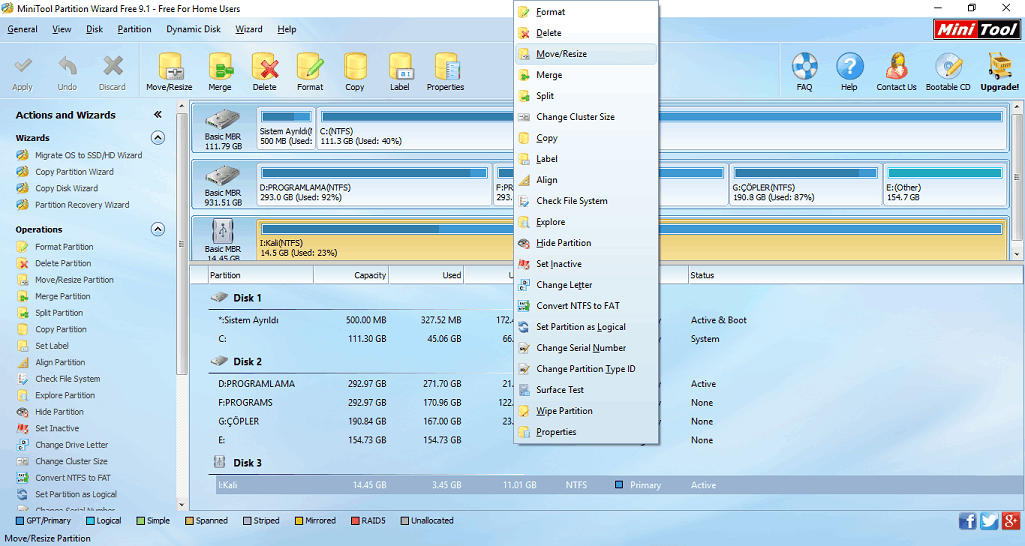Image resolution: width=1025 pixels, height=546 pixels.
Task: Collapse the Wizards section
Action: tap(158, 137)
